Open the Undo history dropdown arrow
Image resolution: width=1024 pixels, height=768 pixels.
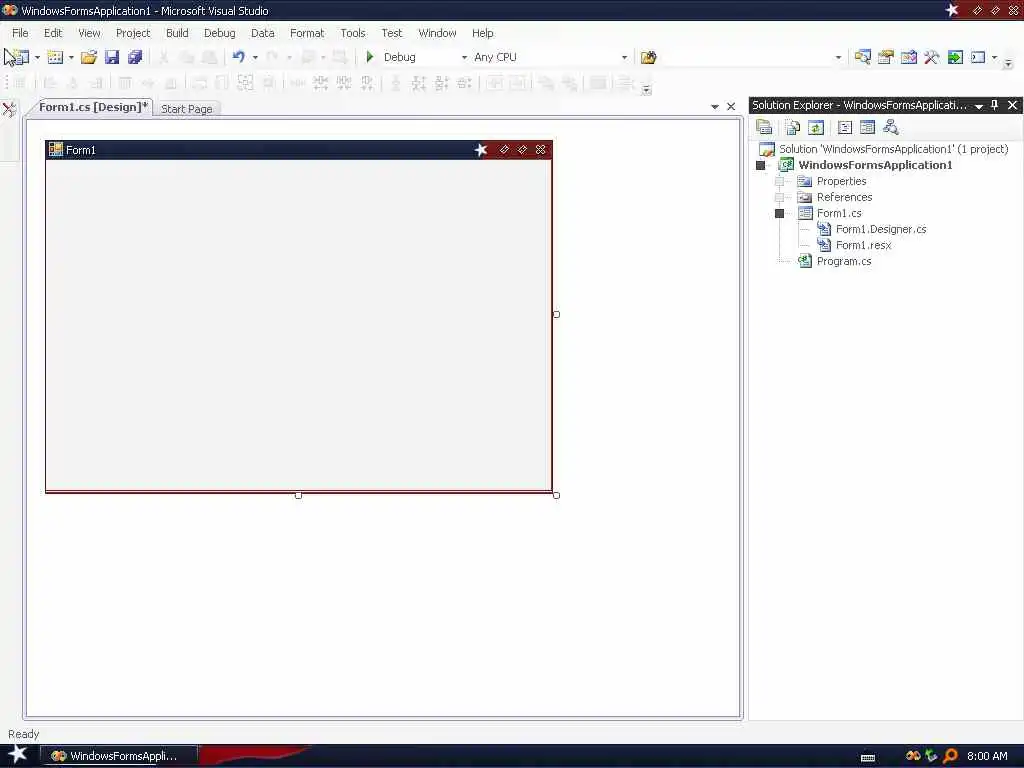pyautogui.click(x=255, y=57)
